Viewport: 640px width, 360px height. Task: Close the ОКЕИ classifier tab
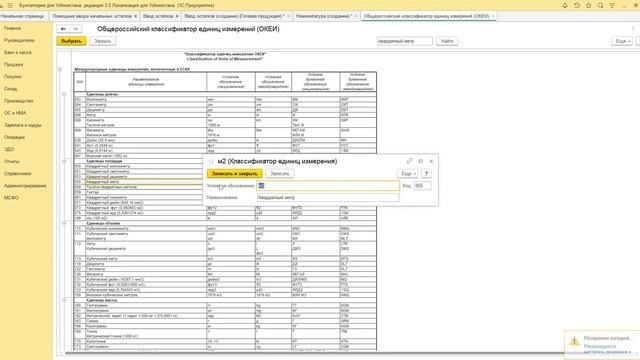pos(493,16)
